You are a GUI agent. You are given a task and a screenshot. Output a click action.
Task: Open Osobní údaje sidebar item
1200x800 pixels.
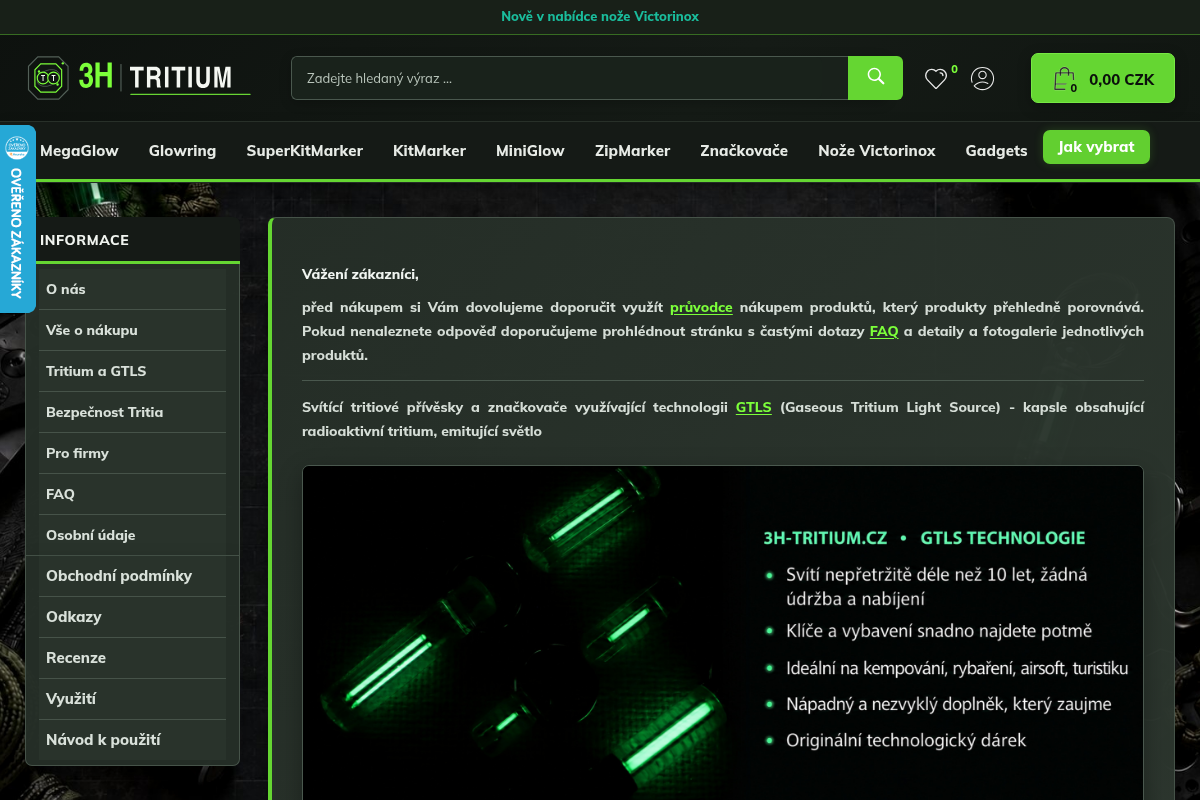pyautogui.click(x=133, y=535)
